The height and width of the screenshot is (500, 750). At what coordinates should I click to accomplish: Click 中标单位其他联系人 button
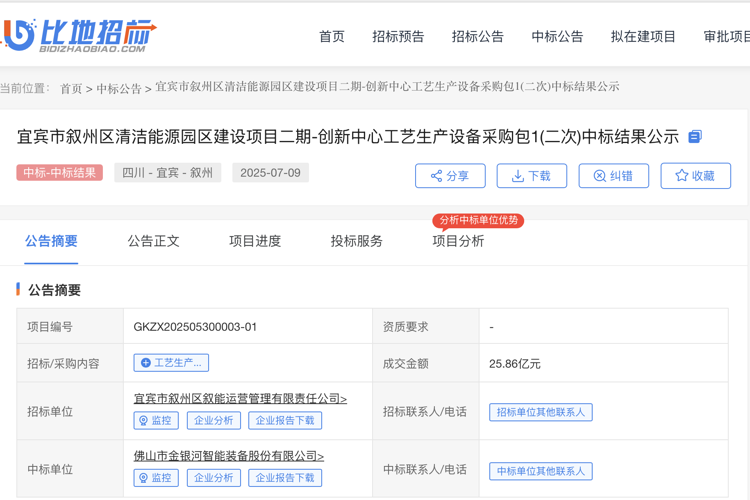[540, 471]
